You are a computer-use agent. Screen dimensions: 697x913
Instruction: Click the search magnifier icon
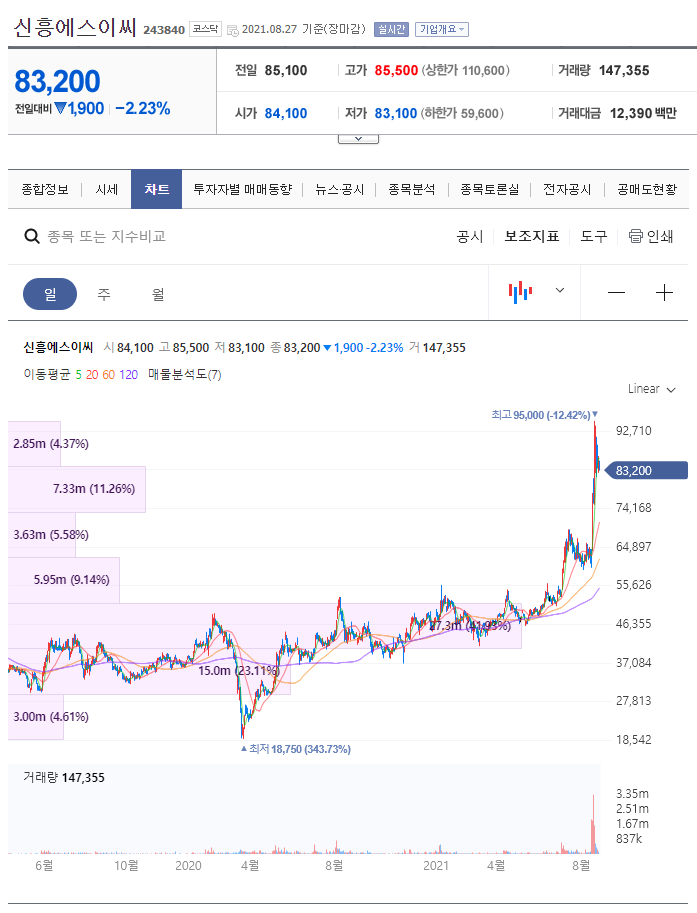click(31, 236)
